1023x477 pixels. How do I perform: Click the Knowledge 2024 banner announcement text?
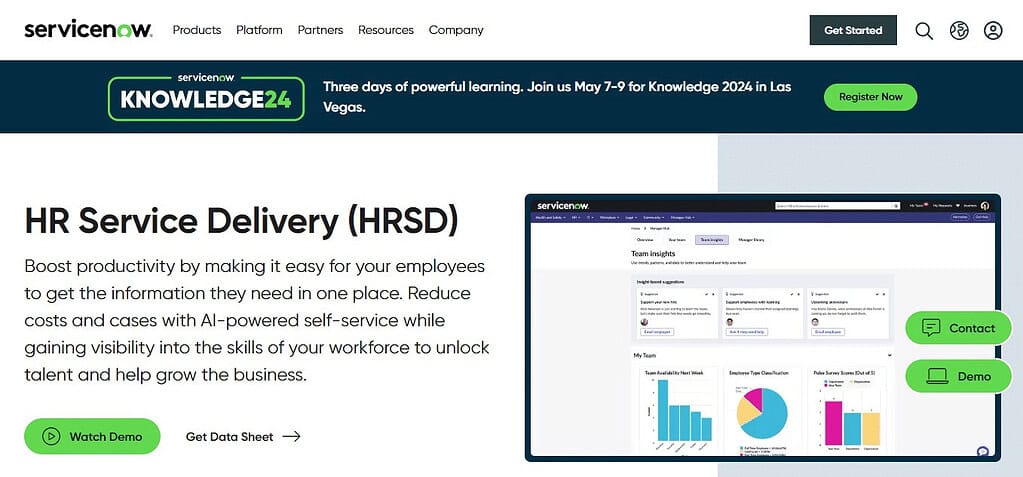(557, 97)
